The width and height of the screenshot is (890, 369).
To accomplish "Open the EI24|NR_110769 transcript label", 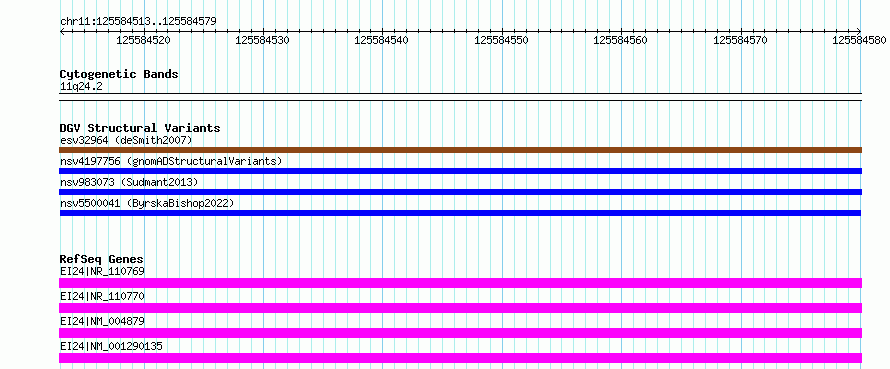I will [x=102, y=271].
